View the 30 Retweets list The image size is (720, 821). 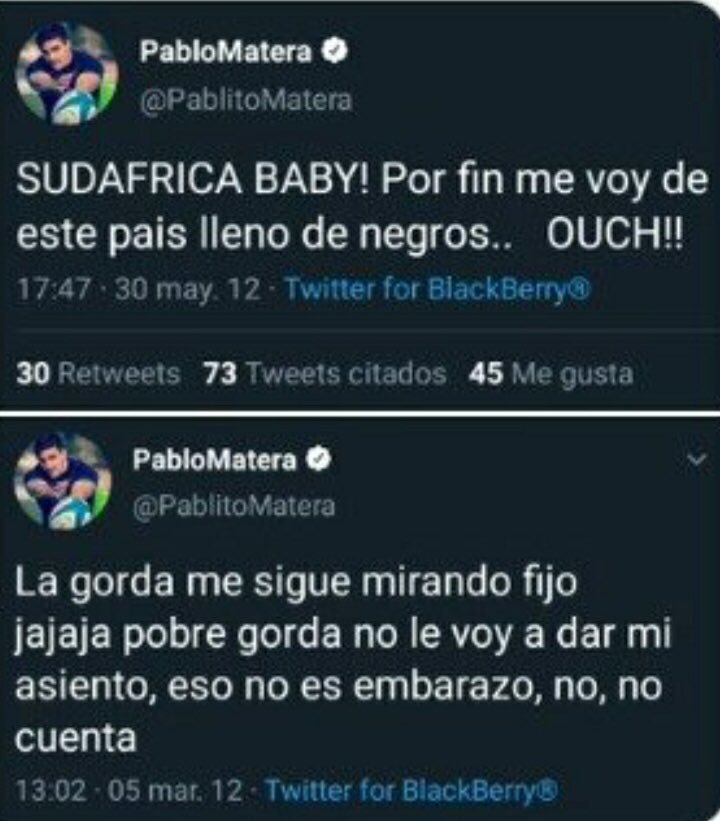[x=98, y=374]
